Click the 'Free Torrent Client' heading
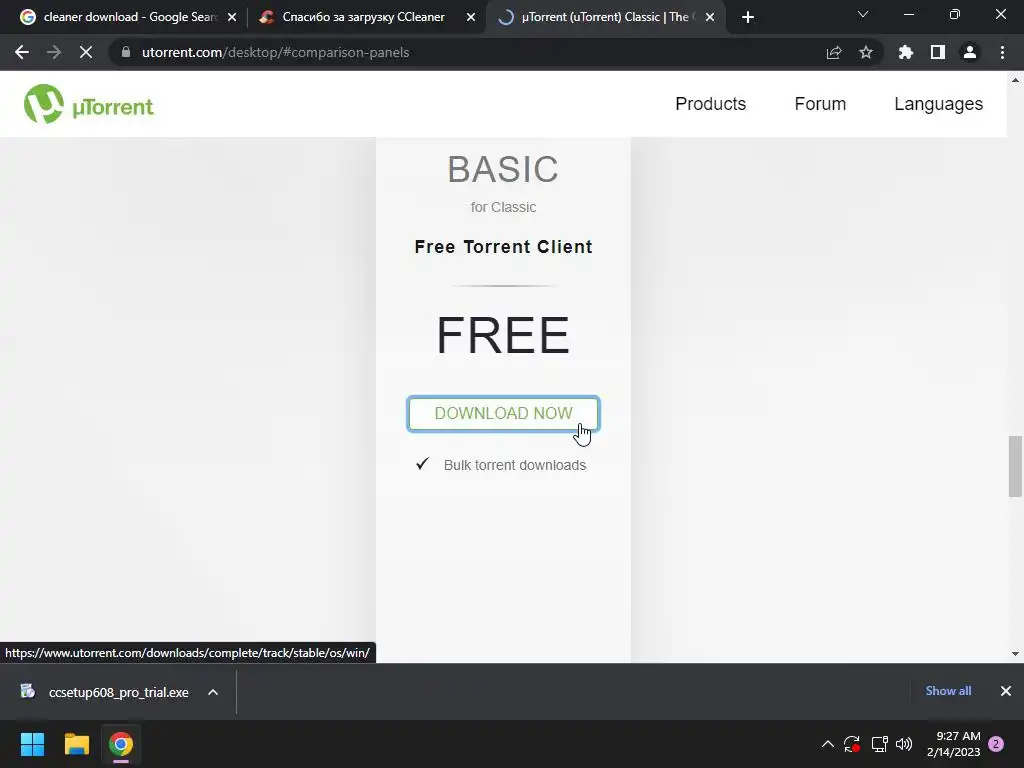This screenshot has width=1024, height=768. (x=504, y=247)
